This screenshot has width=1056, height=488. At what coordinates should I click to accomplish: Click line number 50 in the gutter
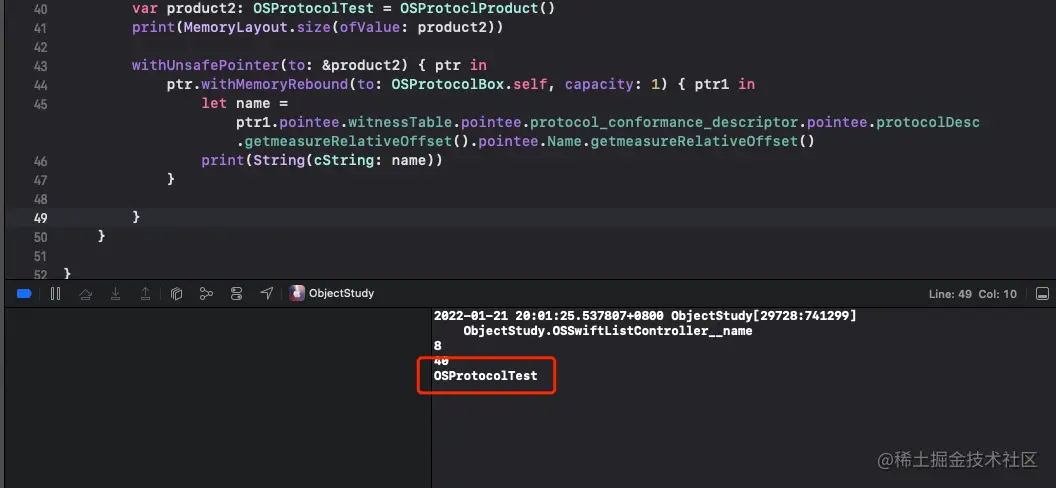point(40,237)
